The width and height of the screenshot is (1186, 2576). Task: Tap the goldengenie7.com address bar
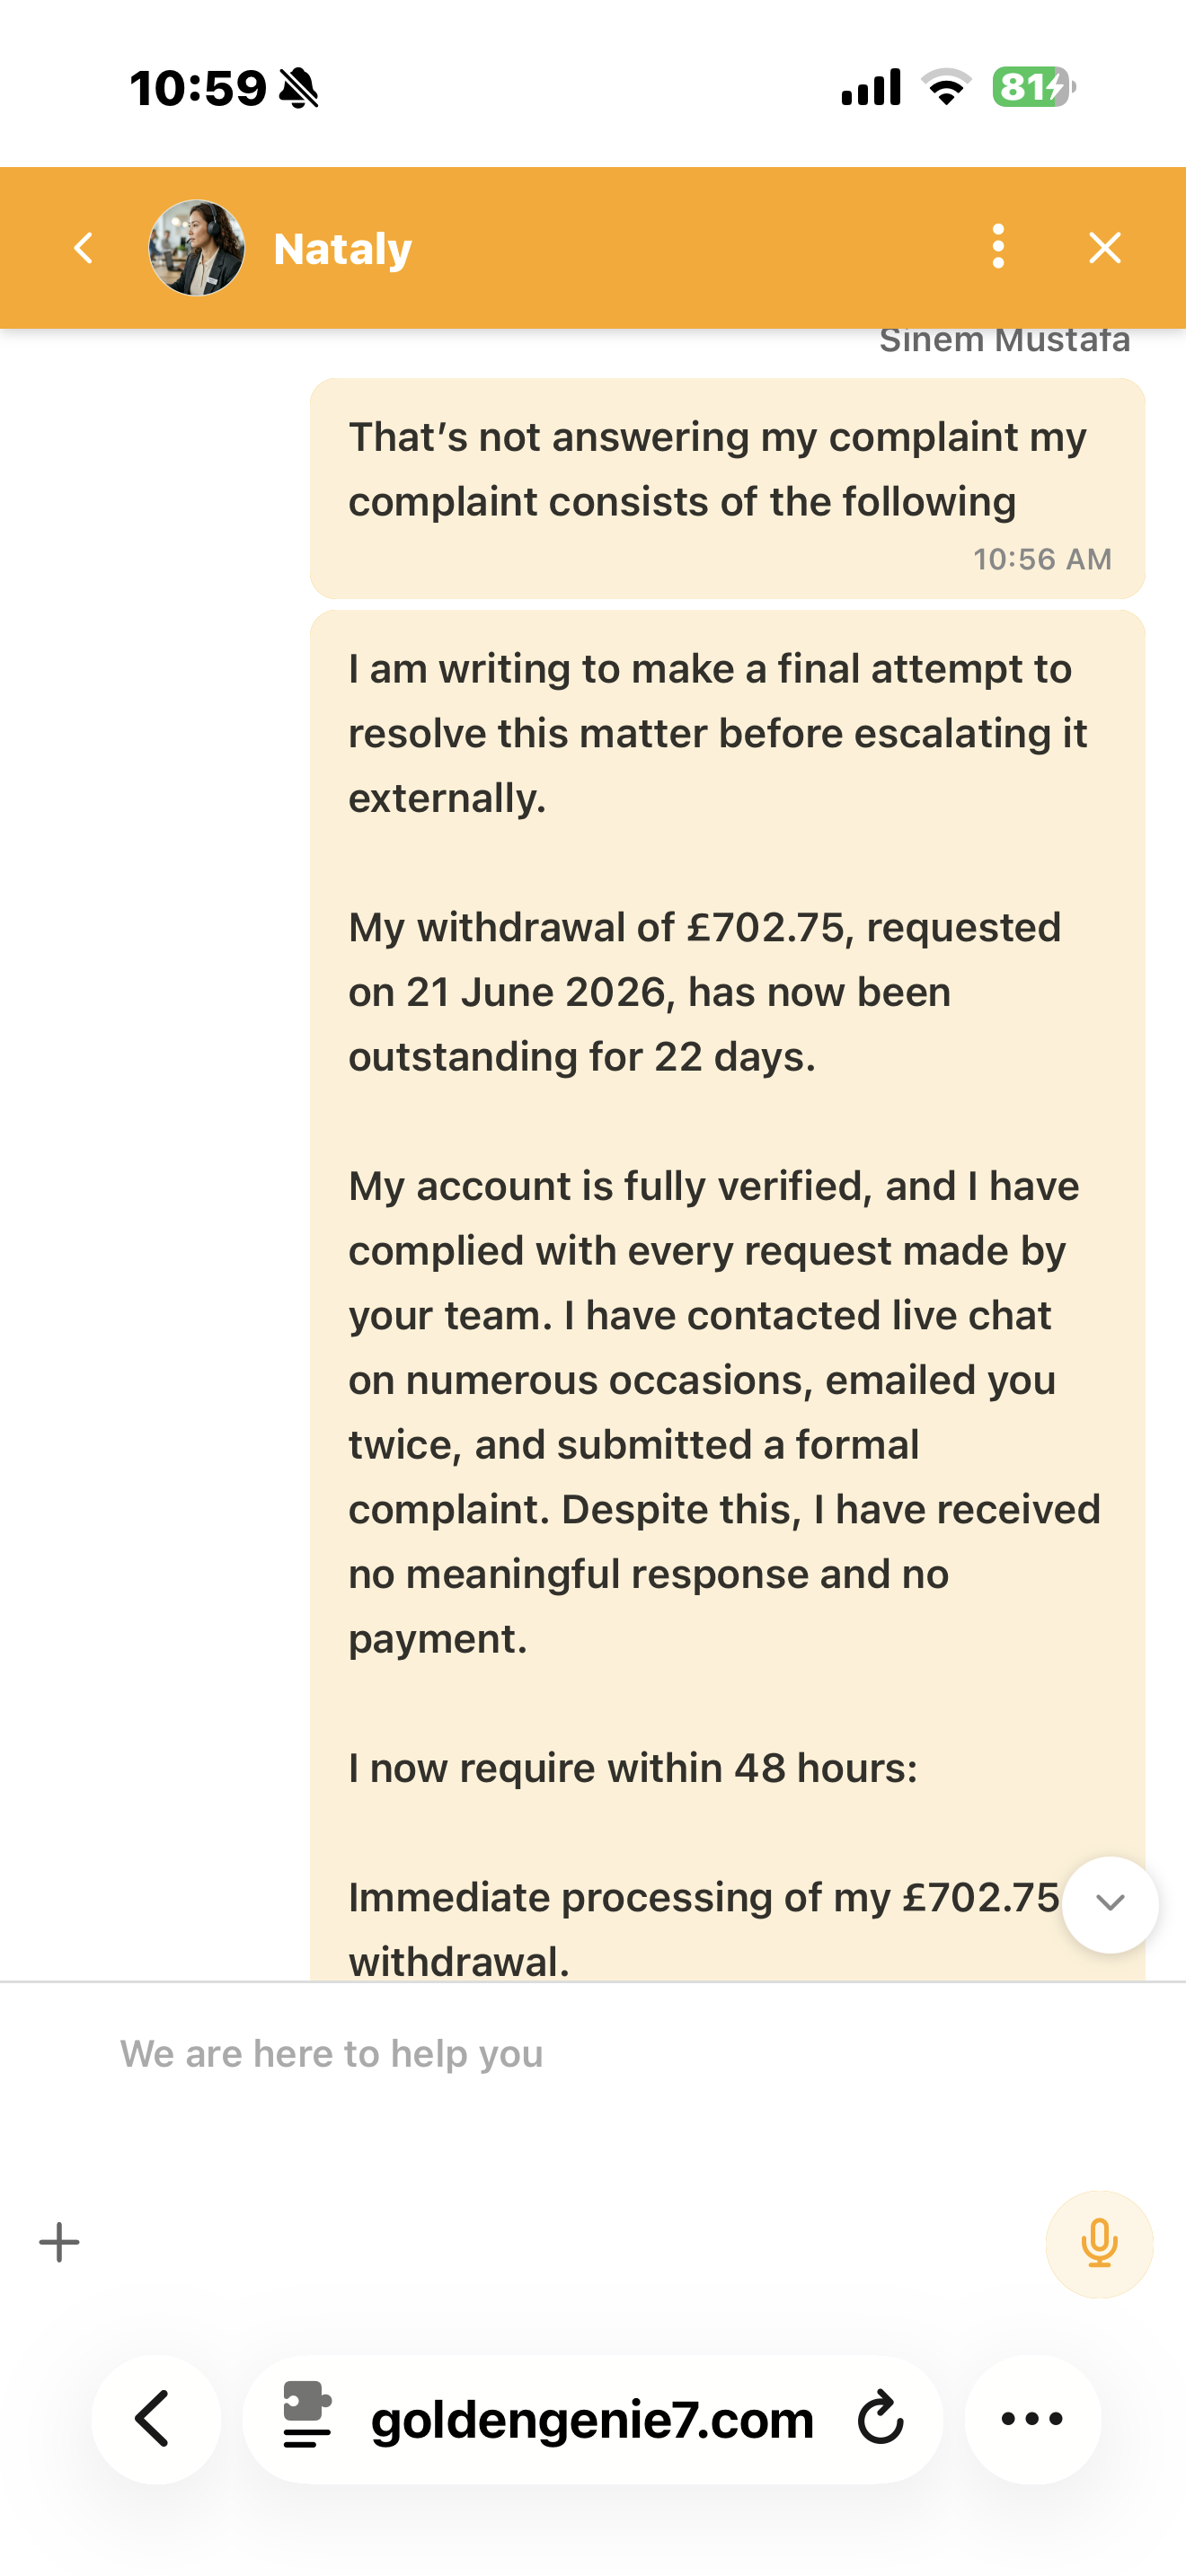coord(592,2419)
